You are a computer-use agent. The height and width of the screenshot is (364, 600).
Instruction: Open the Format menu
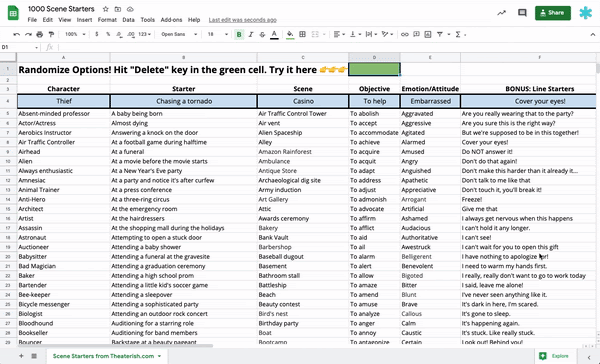(107, 20)
